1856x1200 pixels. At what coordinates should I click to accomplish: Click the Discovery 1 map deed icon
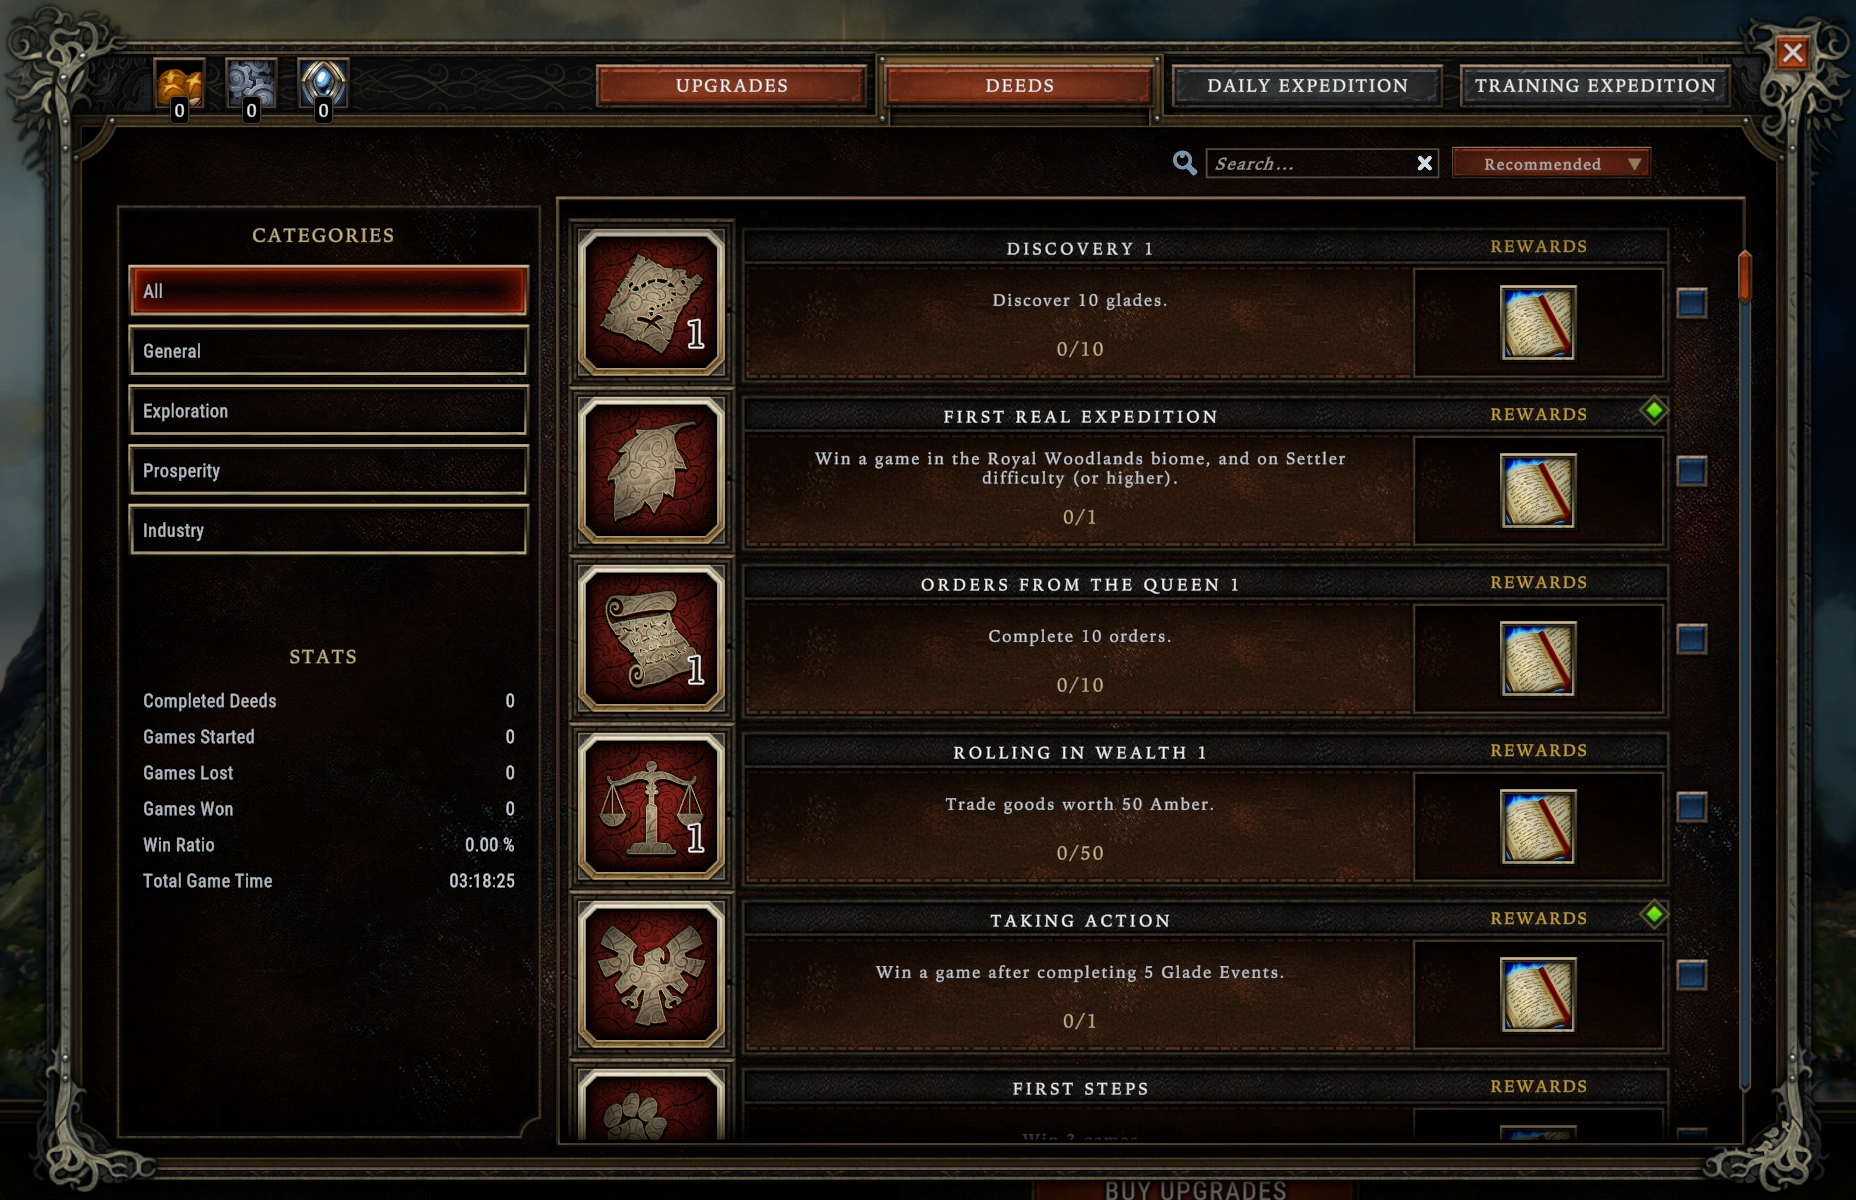[652, 303]
